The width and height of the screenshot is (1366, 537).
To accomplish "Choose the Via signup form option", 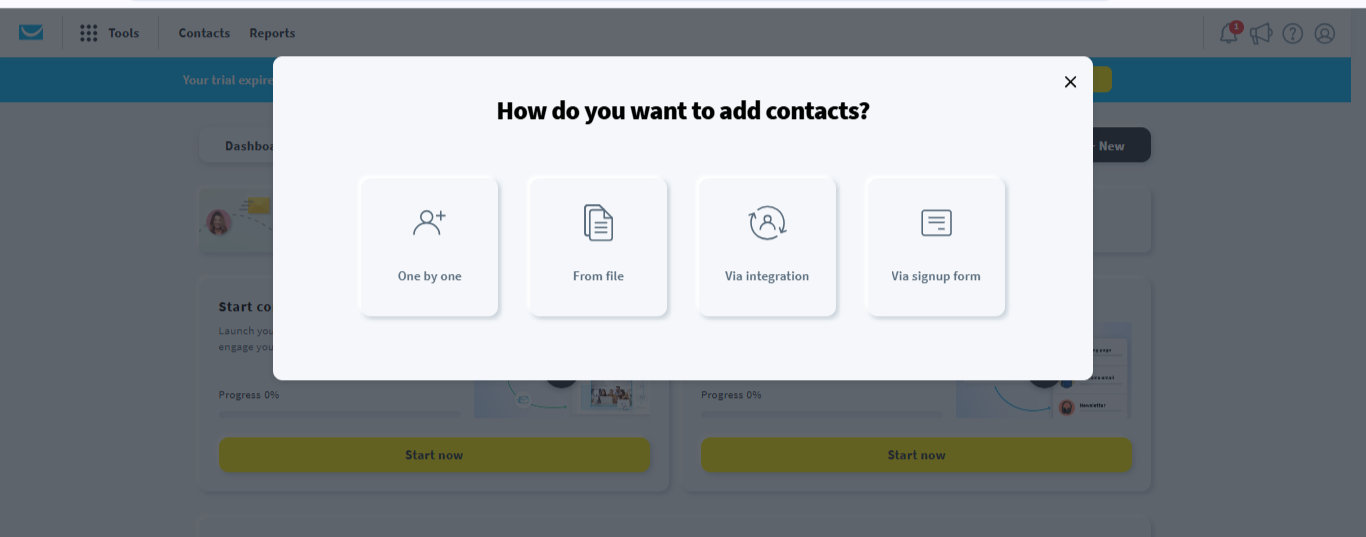I will pos(936,246).
